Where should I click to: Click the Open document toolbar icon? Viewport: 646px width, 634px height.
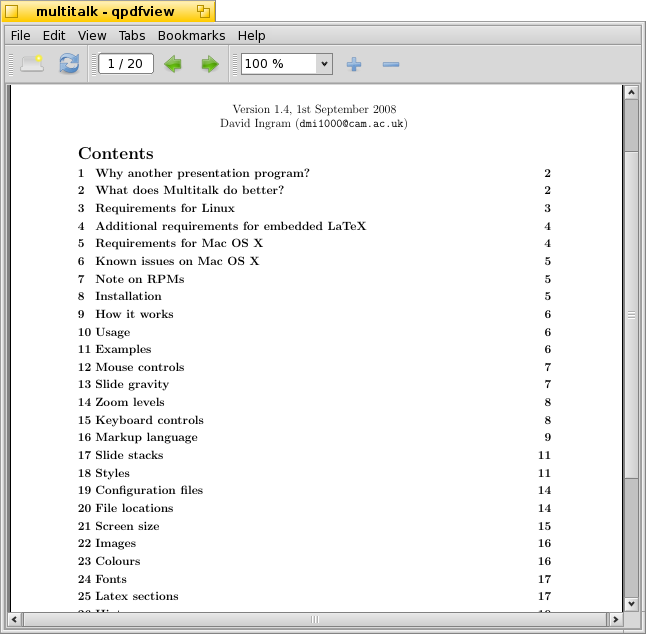(32, 64)
